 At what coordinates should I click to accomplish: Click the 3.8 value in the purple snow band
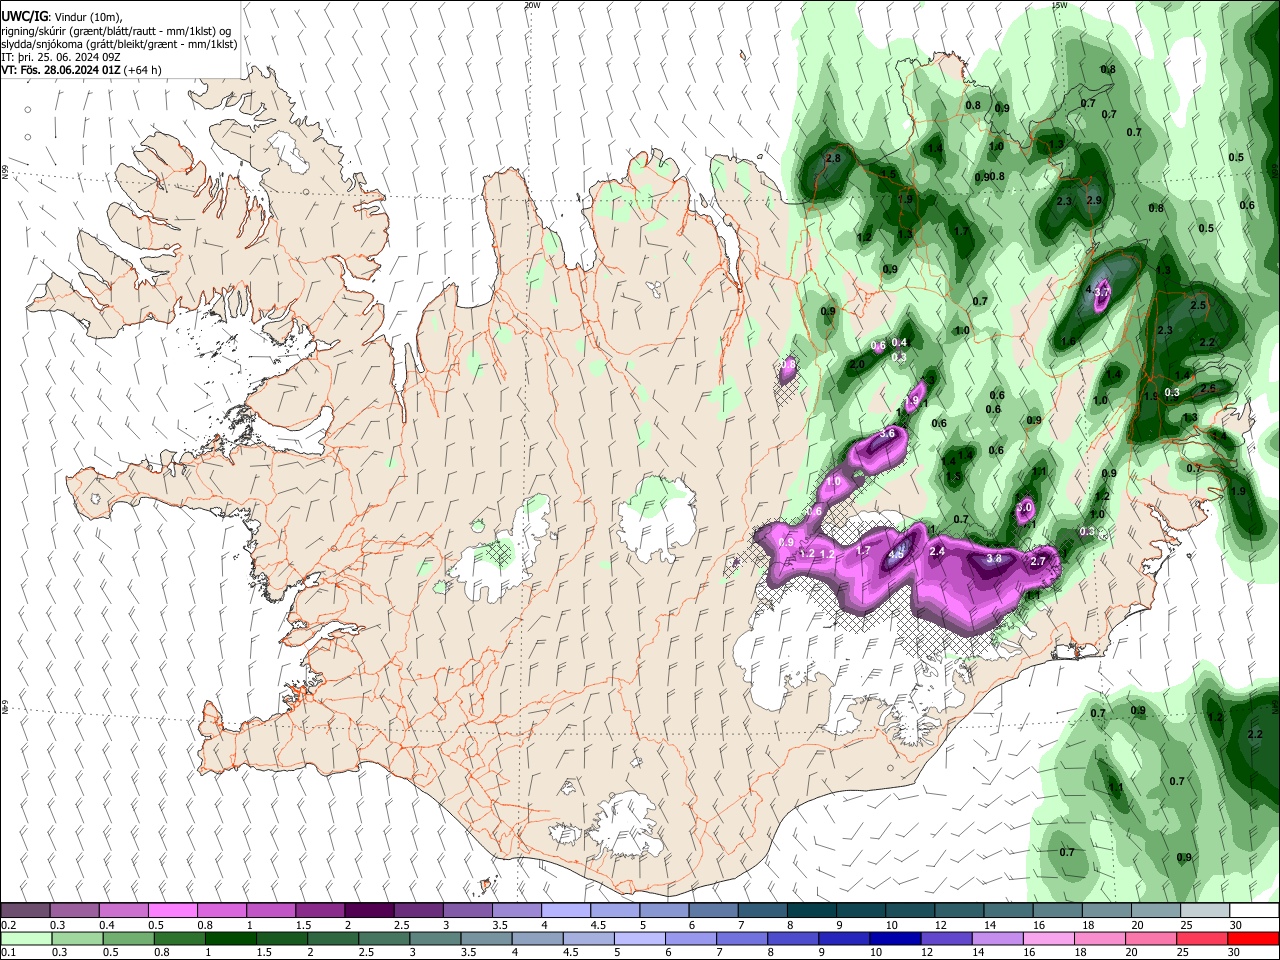click(x=994, y=559)
